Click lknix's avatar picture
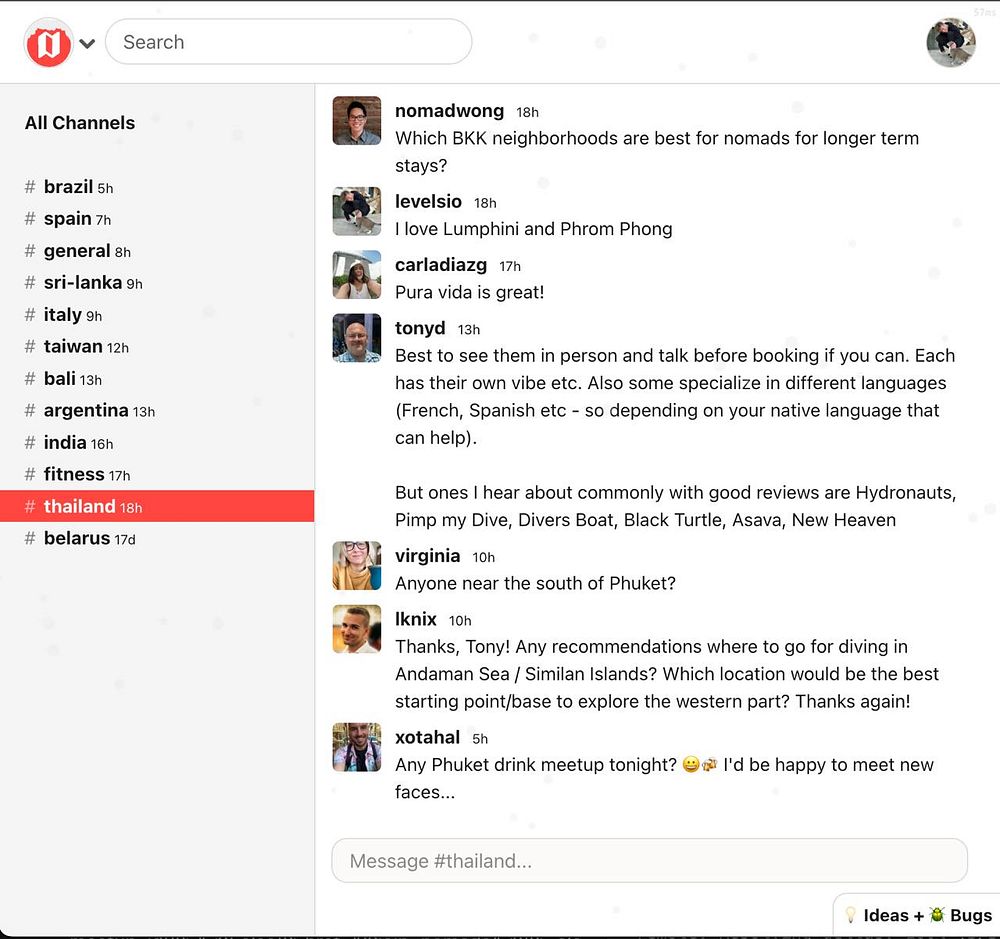The image size is (1000, 939). [x=357, y=628]
